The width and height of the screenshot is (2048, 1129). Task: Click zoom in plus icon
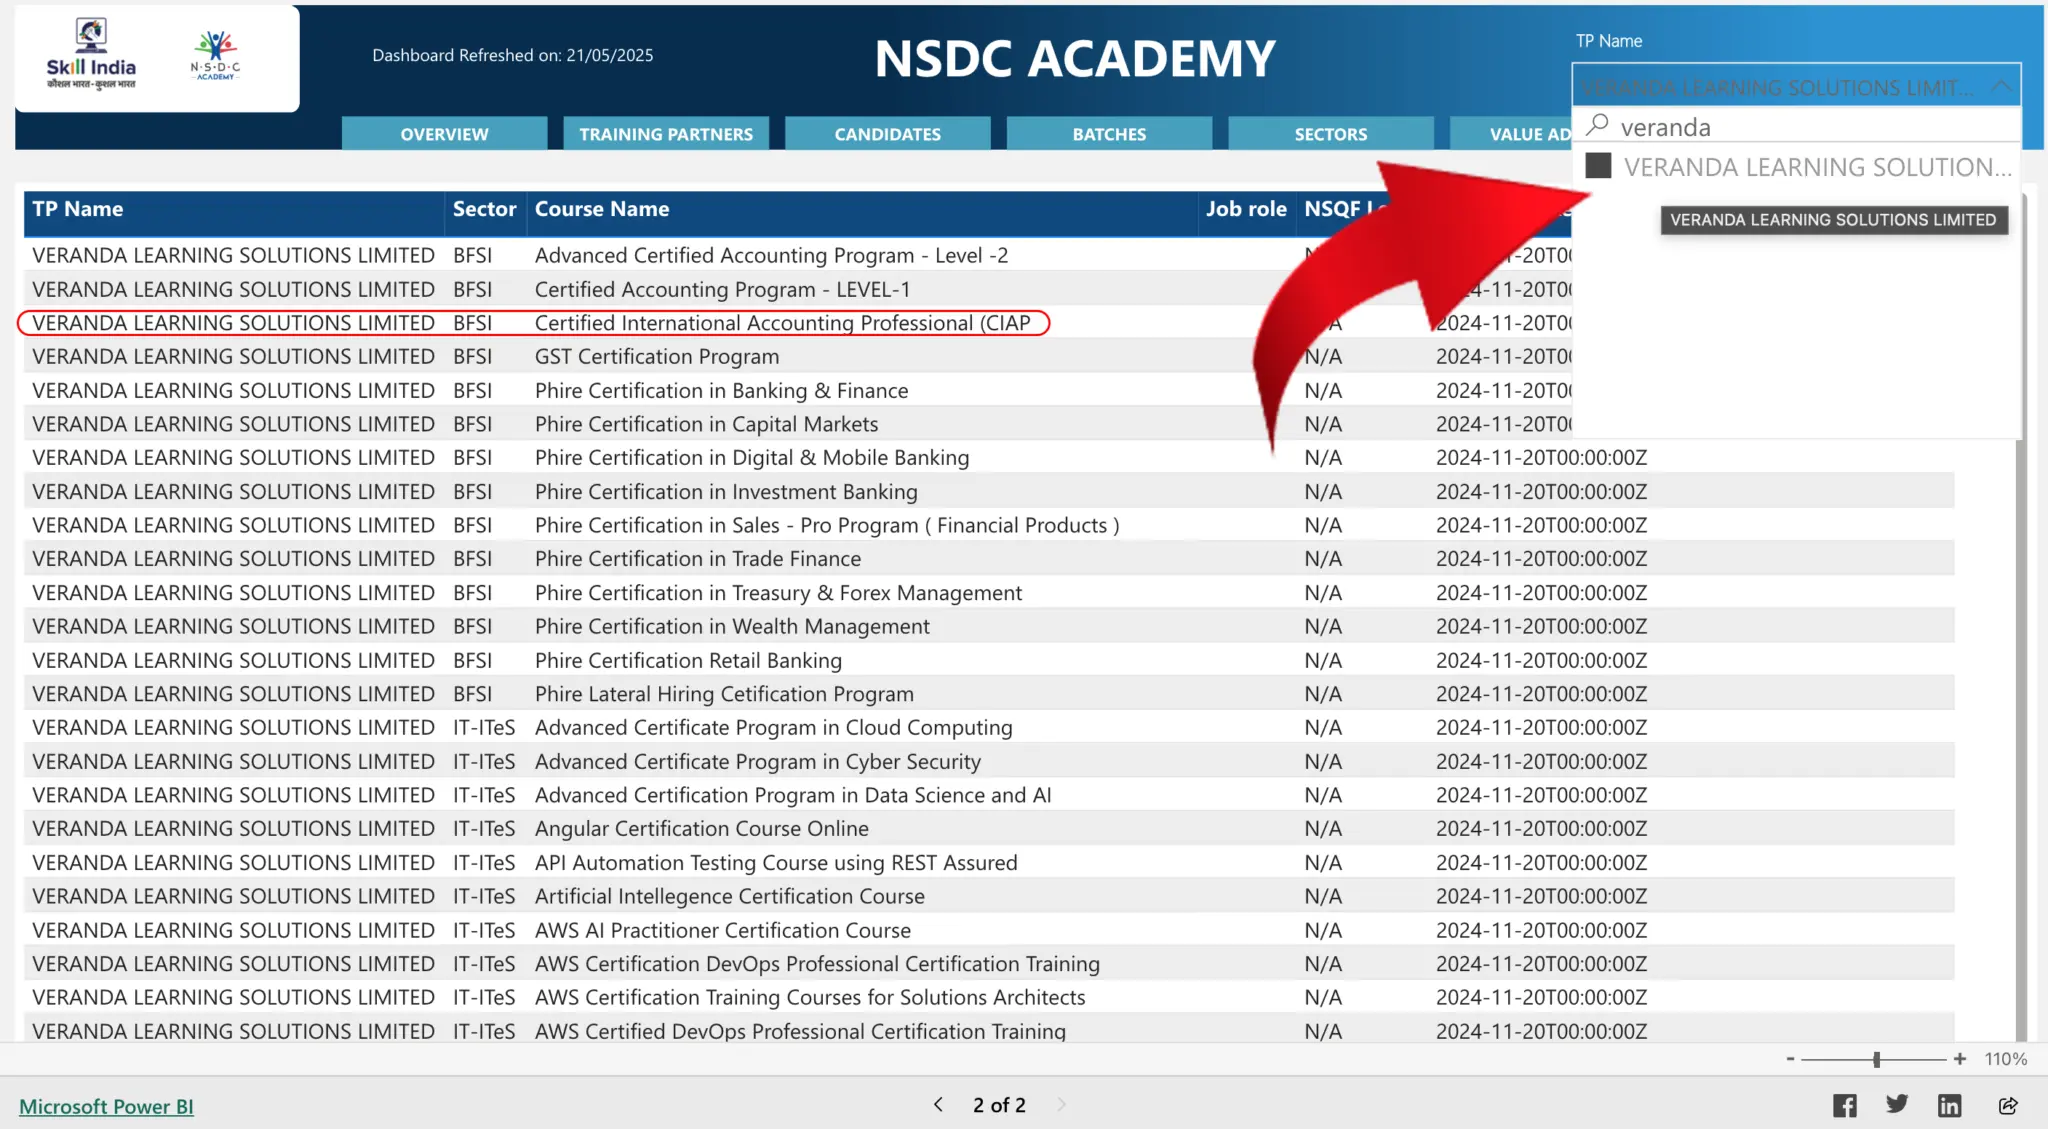tap(1960, 1059)
